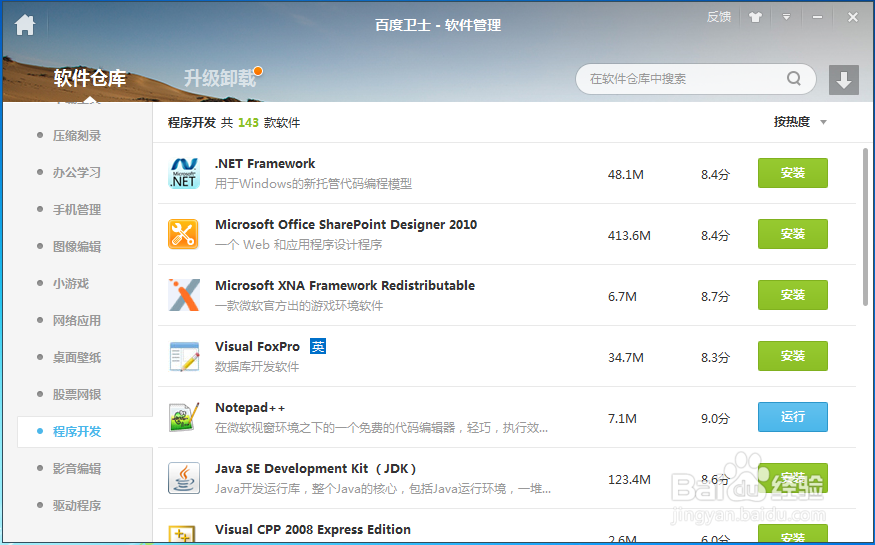The image size is (875, 545).
Task: Install Microsoft Office SharePoint Designer 2010
Action: (x=792, y=234)
